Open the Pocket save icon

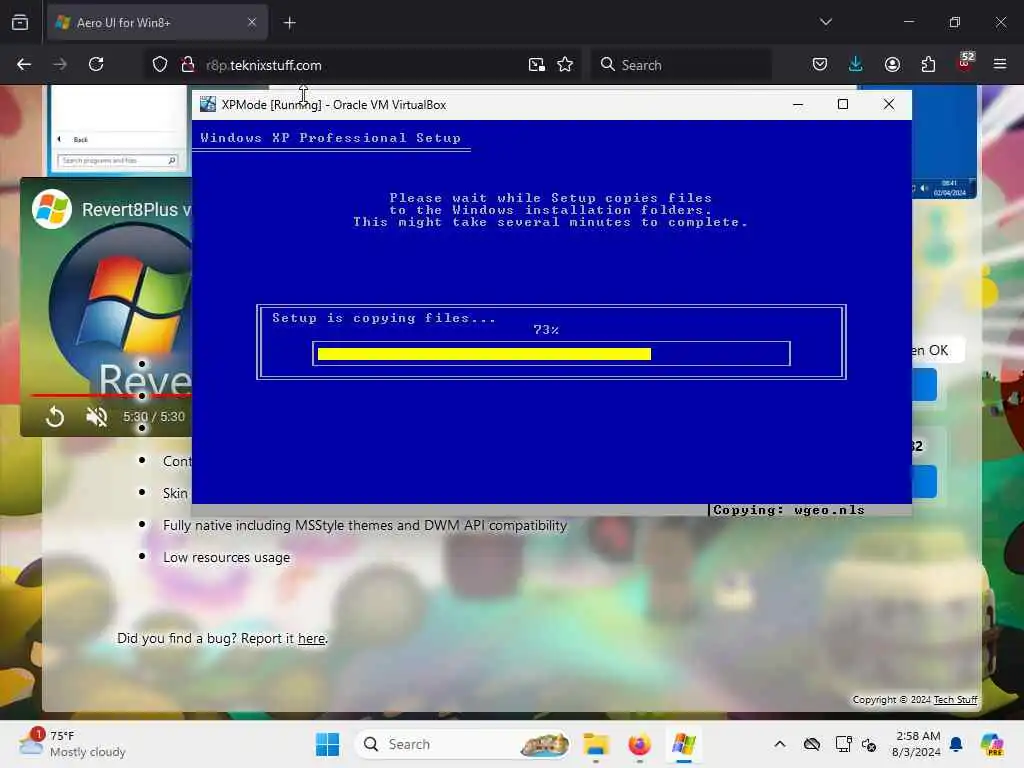pyautogui.click(x=820, y=64)
